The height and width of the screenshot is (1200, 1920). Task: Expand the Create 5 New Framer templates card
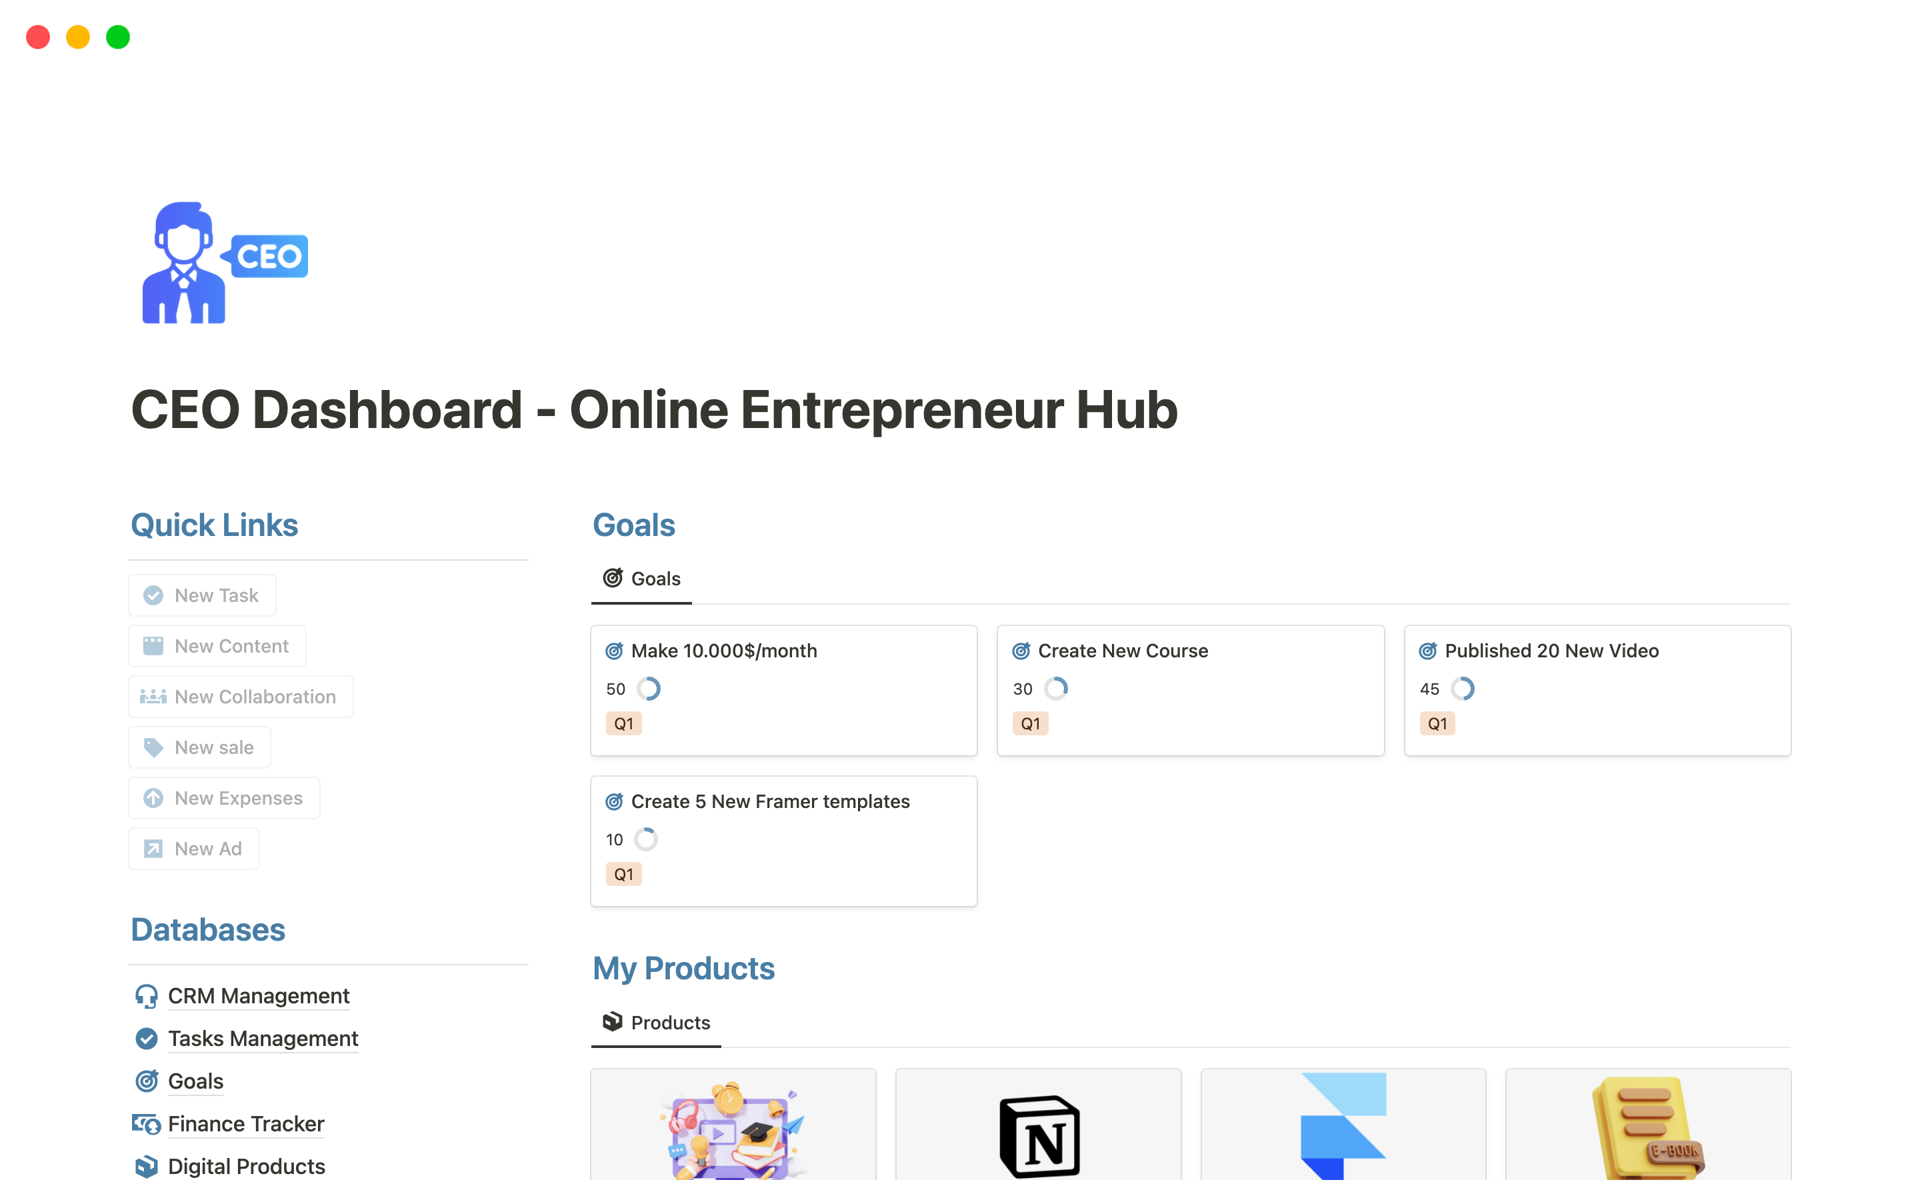click(769, 800)
